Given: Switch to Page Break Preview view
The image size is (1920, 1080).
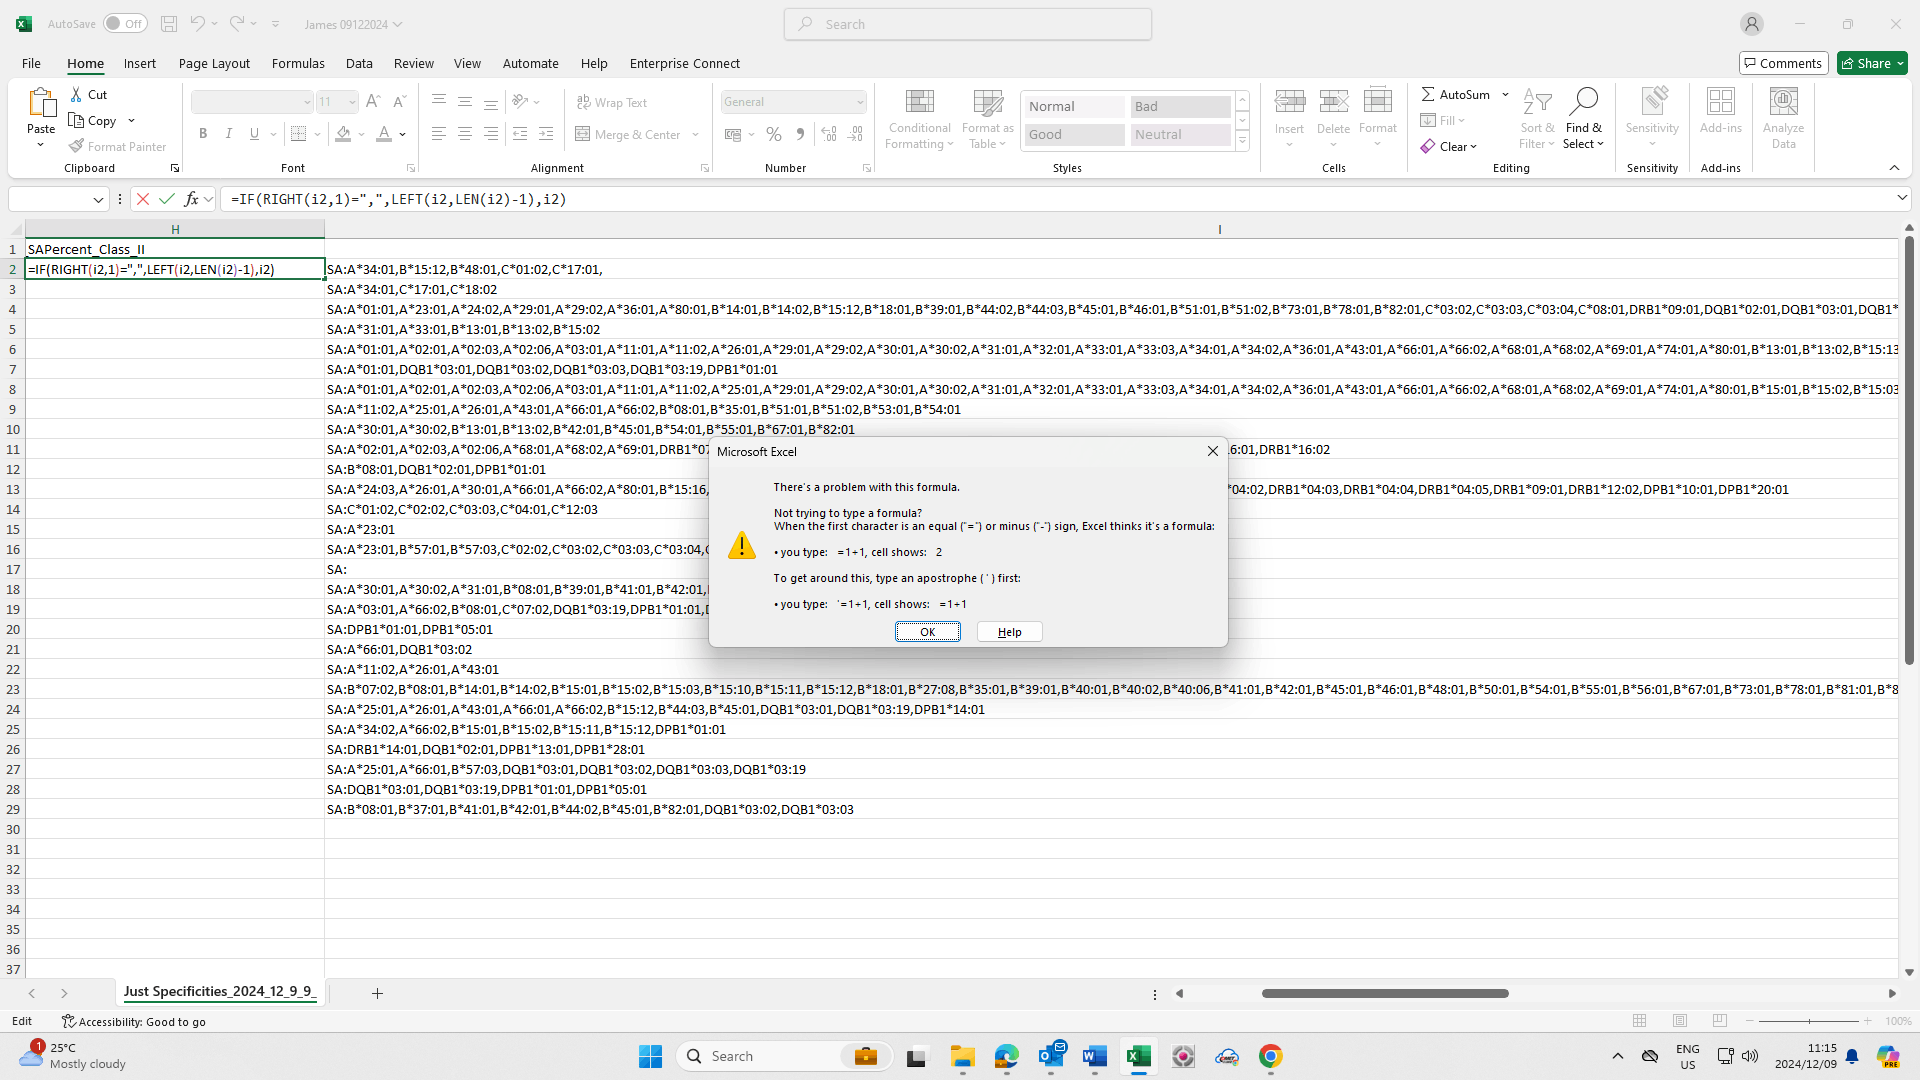Looking at the screenshot, I should [x=1720, y=1021].
